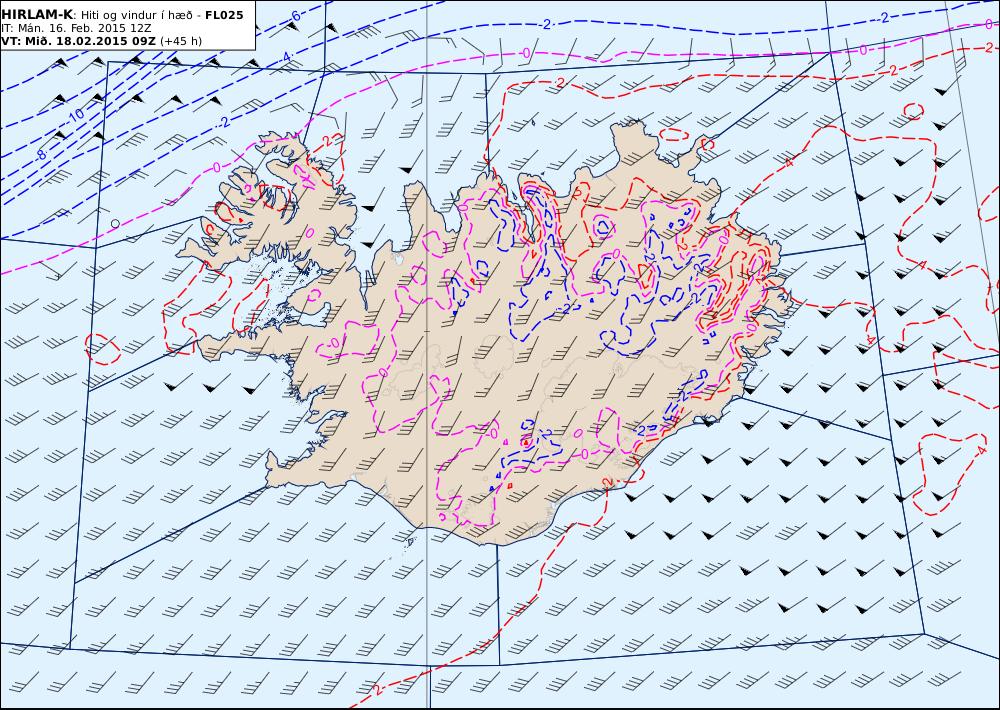
Task: Click the bold HIRLAM-K title text
Action: pyautogui.click(x=38, y=15)
